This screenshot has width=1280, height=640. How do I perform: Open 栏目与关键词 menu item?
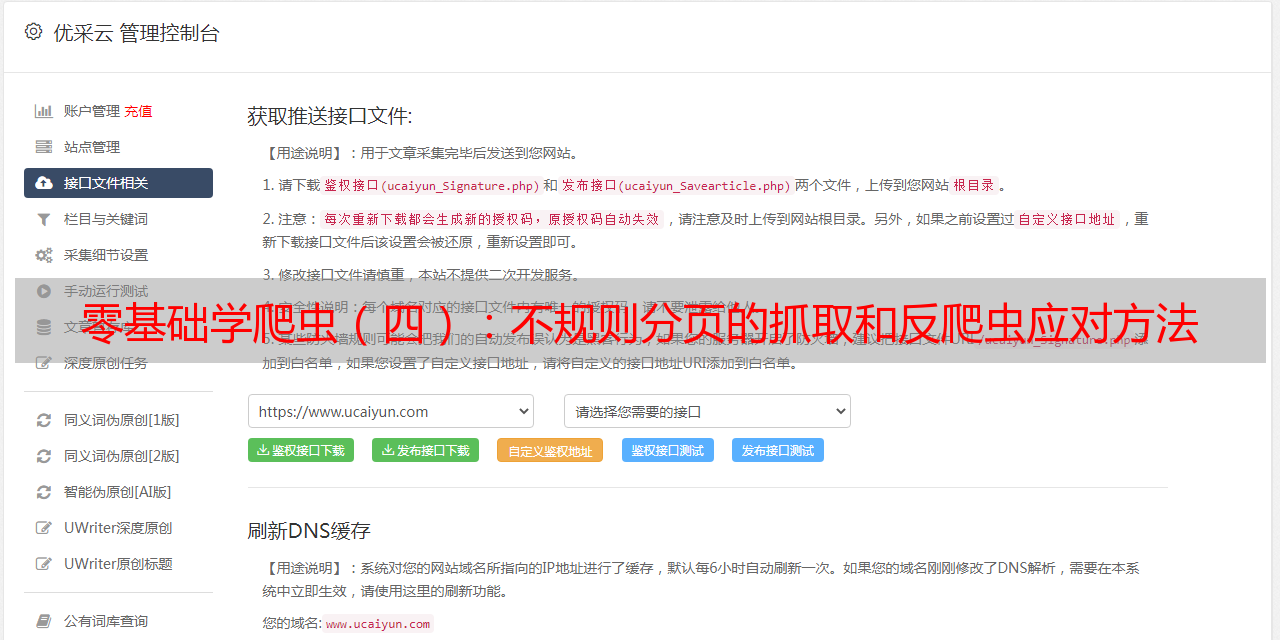pos(118,219)
